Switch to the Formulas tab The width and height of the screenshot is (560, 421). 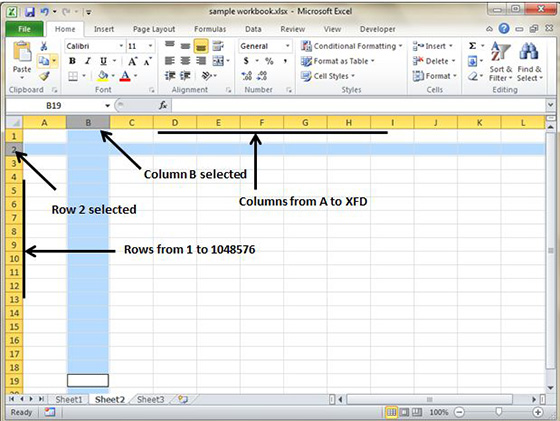pos(210,29)
